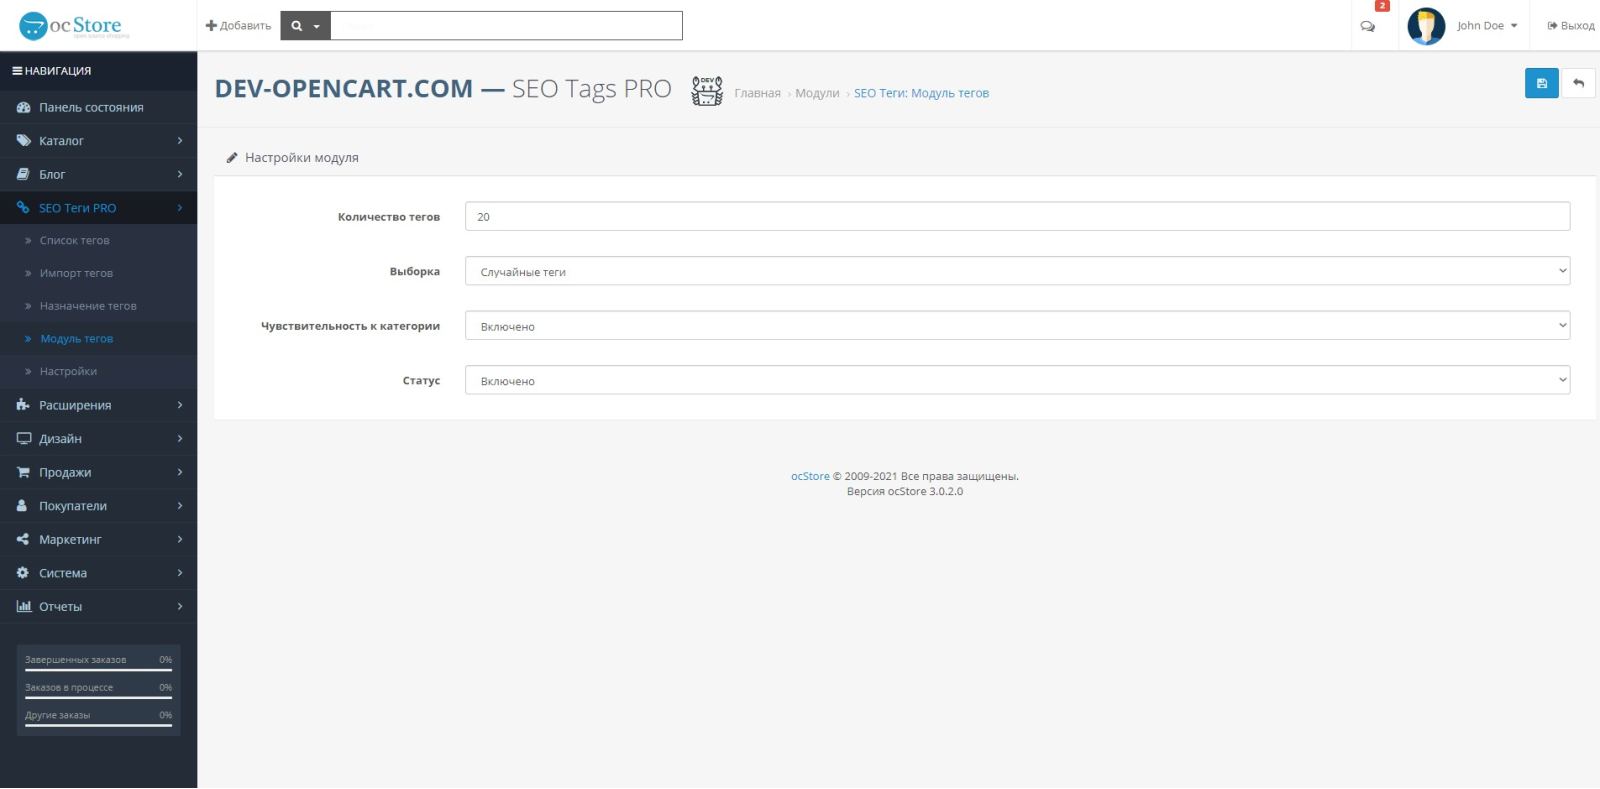
Task: Expand Дизайн menu chevron
Action: click(x=180, y=439)
